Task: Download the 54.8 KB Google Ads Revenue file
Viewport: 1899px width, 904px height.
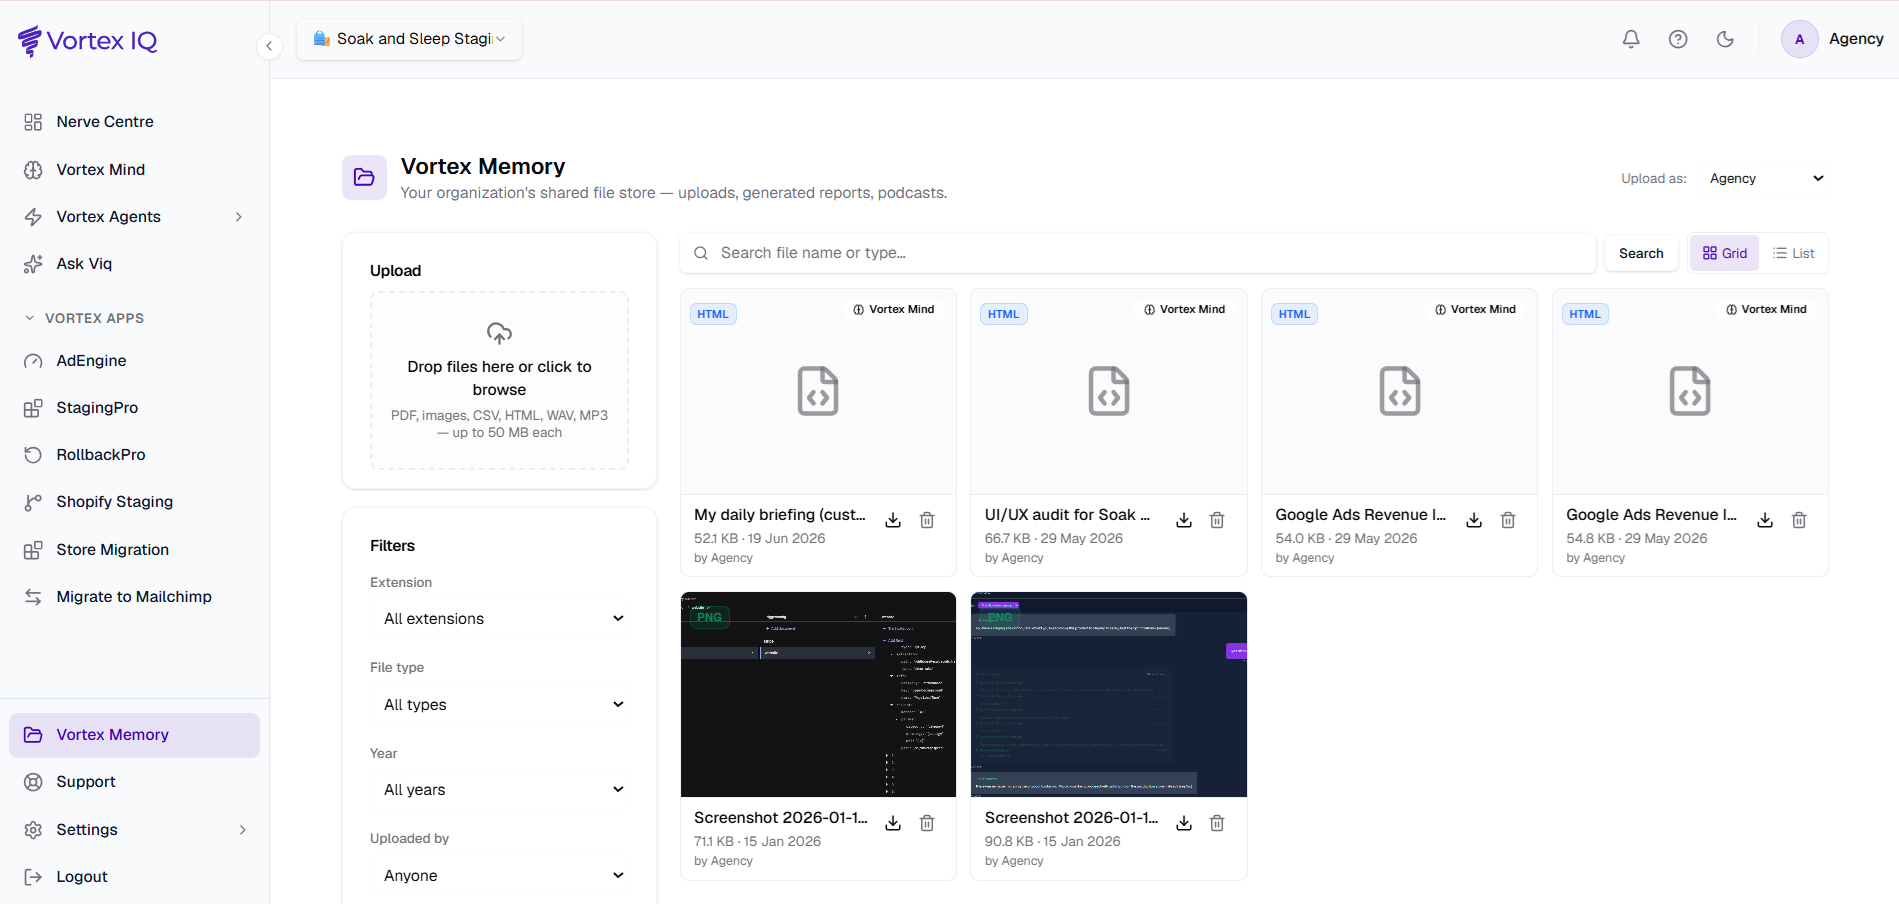Action: [1765, 520]
